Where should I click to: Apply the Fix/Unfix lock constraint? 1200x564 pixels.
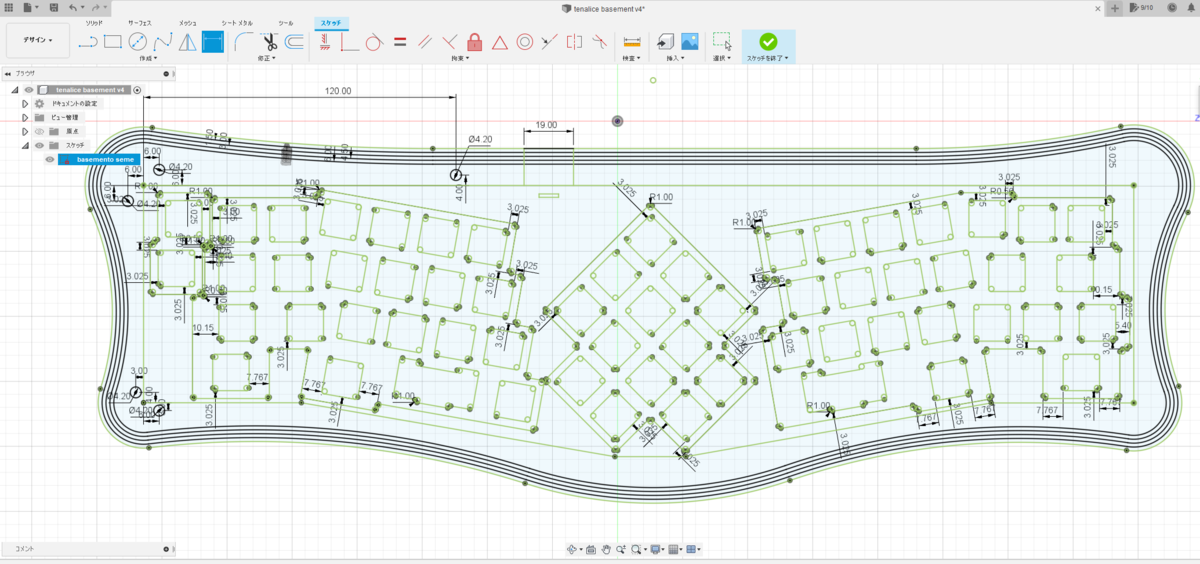click(x=475, y=42)
